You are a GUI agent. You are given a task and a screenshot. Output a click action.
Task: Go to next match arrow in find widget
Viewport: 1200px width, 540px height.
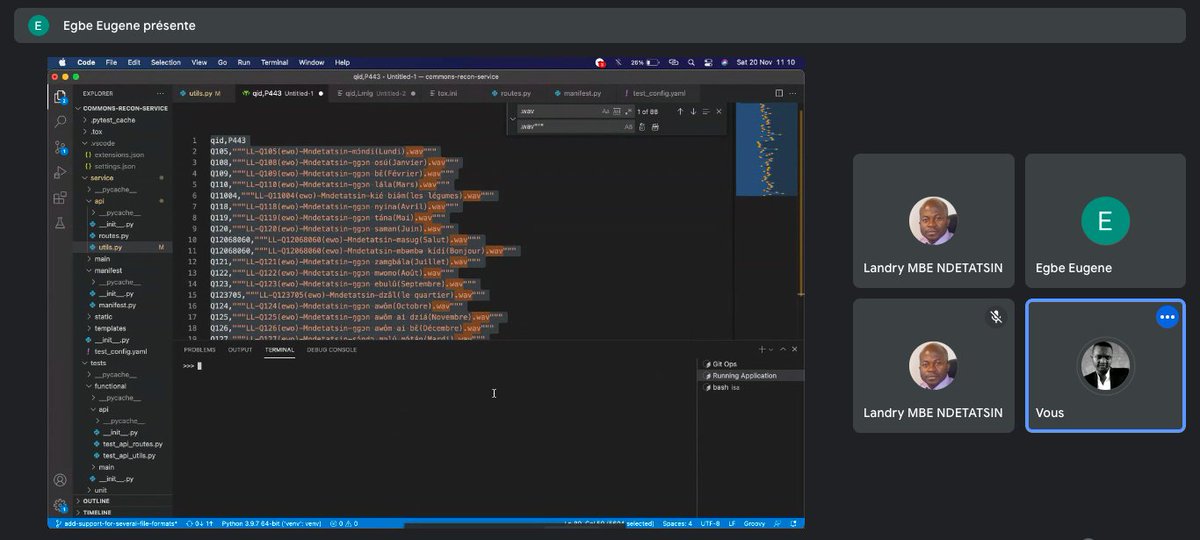point(693,112)
